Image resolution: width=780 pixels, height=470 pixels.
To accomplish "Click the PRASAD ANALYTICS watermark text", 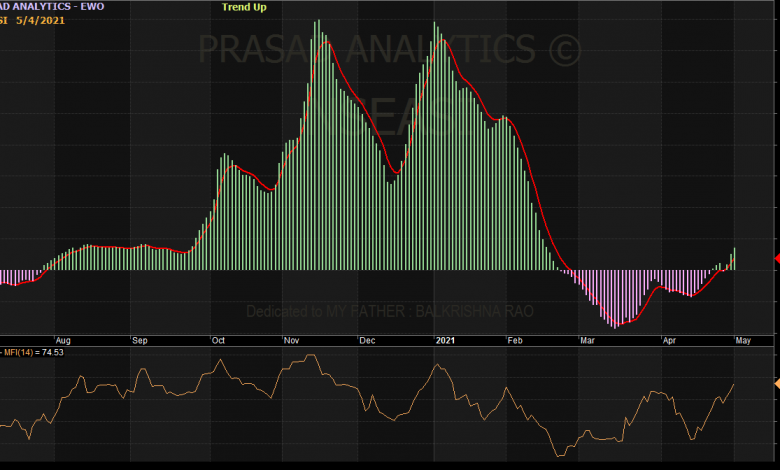I will [390, 48].
